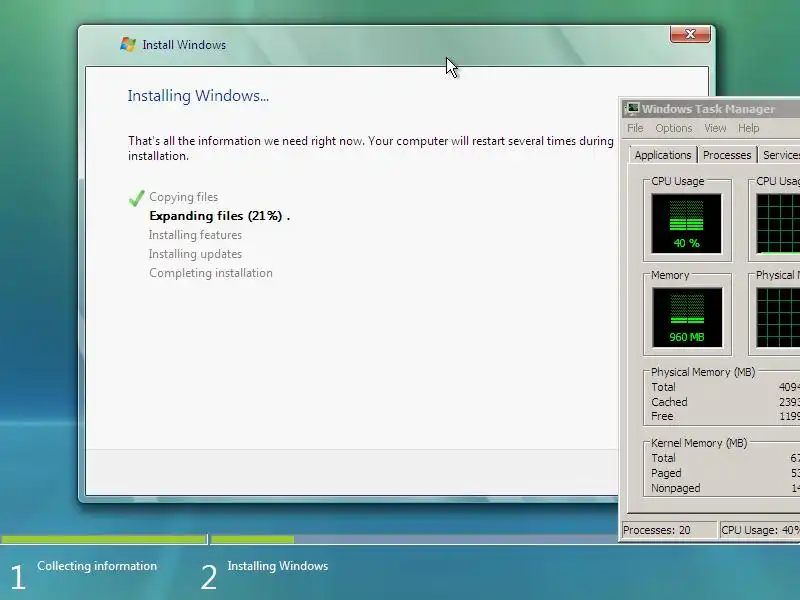Viewport: 800px width, 600px height.
Task: Click the Collecting information progress bar
Action: tap(104, 539)
